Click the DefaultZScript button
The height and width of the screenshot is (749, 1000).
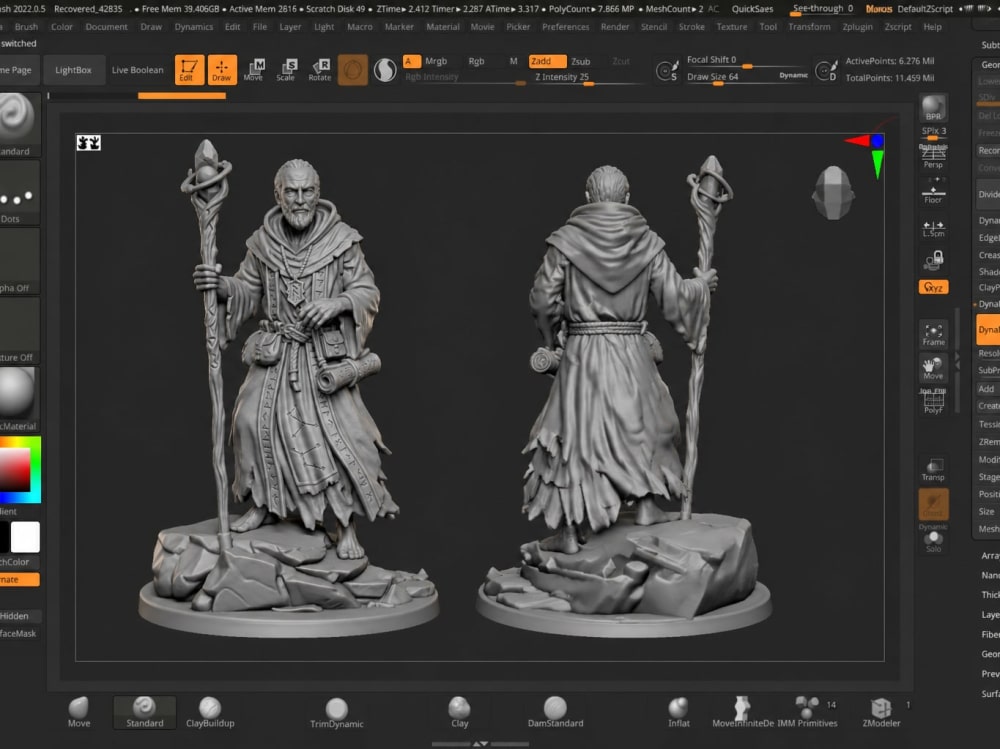click(x=925, y=9)
